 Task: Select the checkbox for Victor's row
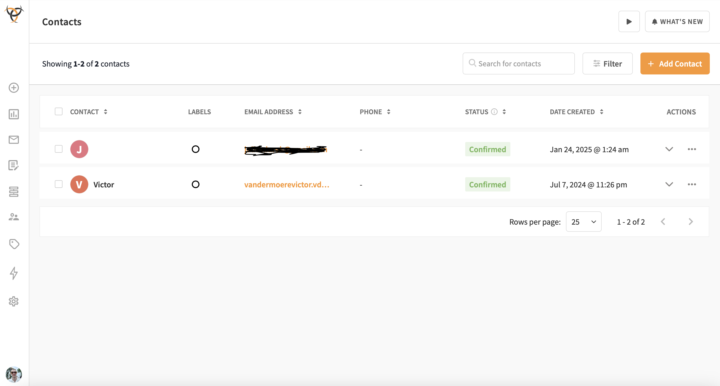click(x=58, y=184)
